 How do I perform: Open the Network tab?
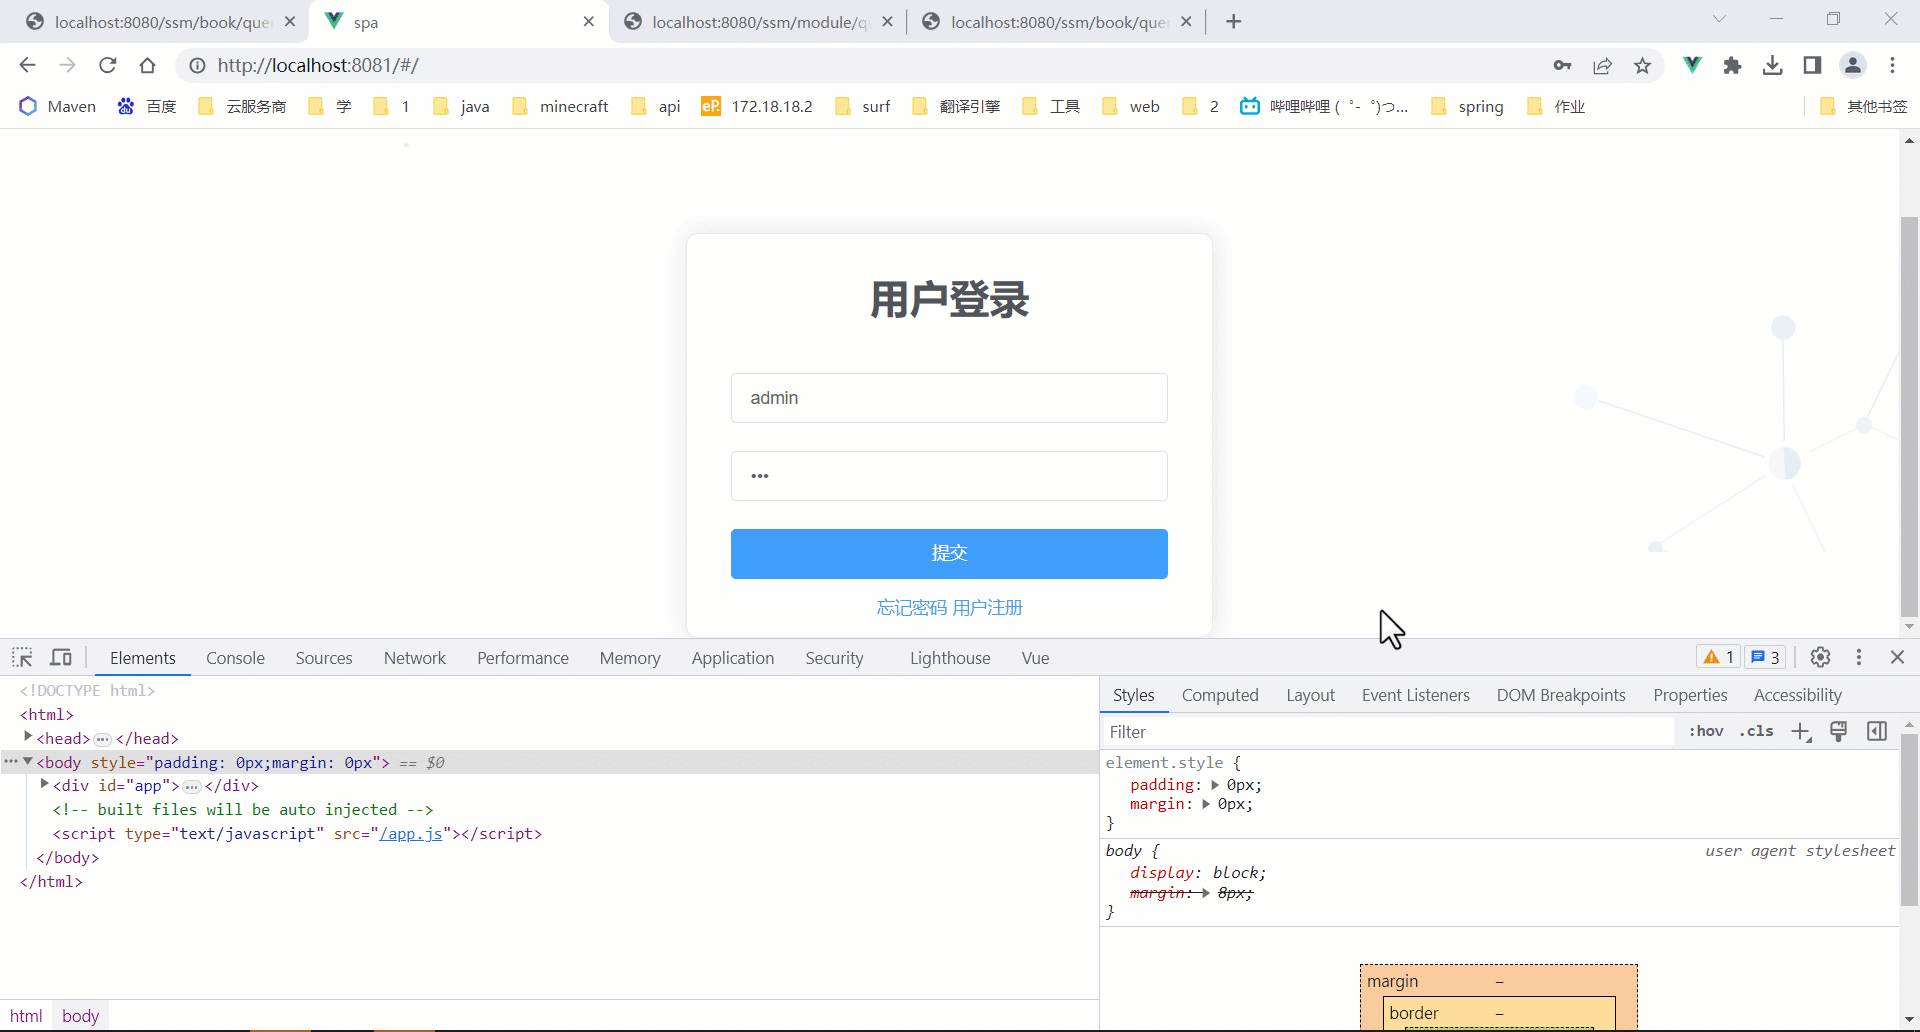click(x=415, y=658)
